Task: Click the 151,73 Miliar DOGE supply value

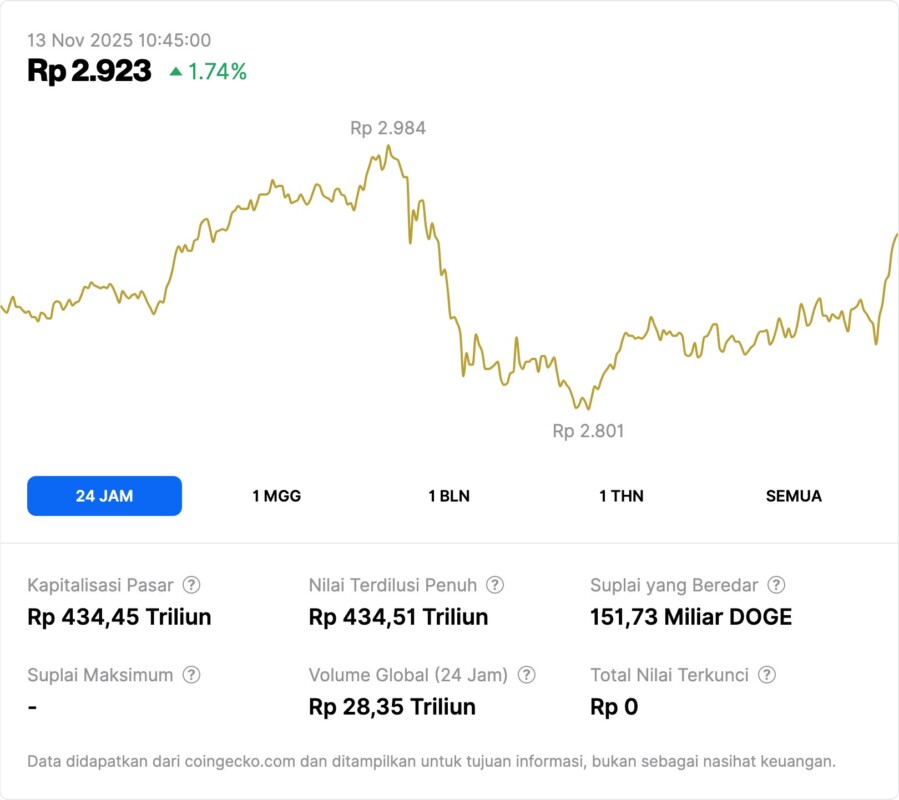Action: point(691,617)
